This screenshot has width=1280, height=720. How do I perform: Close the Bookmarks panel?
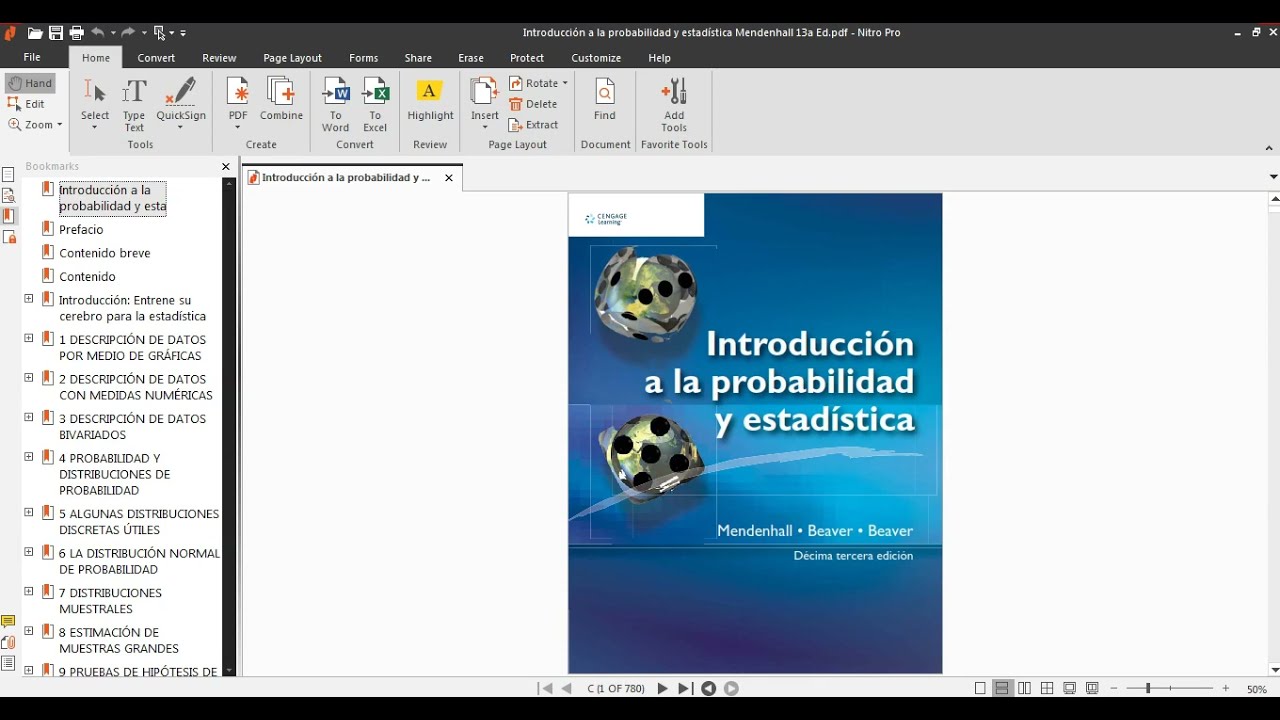[226, 167]
